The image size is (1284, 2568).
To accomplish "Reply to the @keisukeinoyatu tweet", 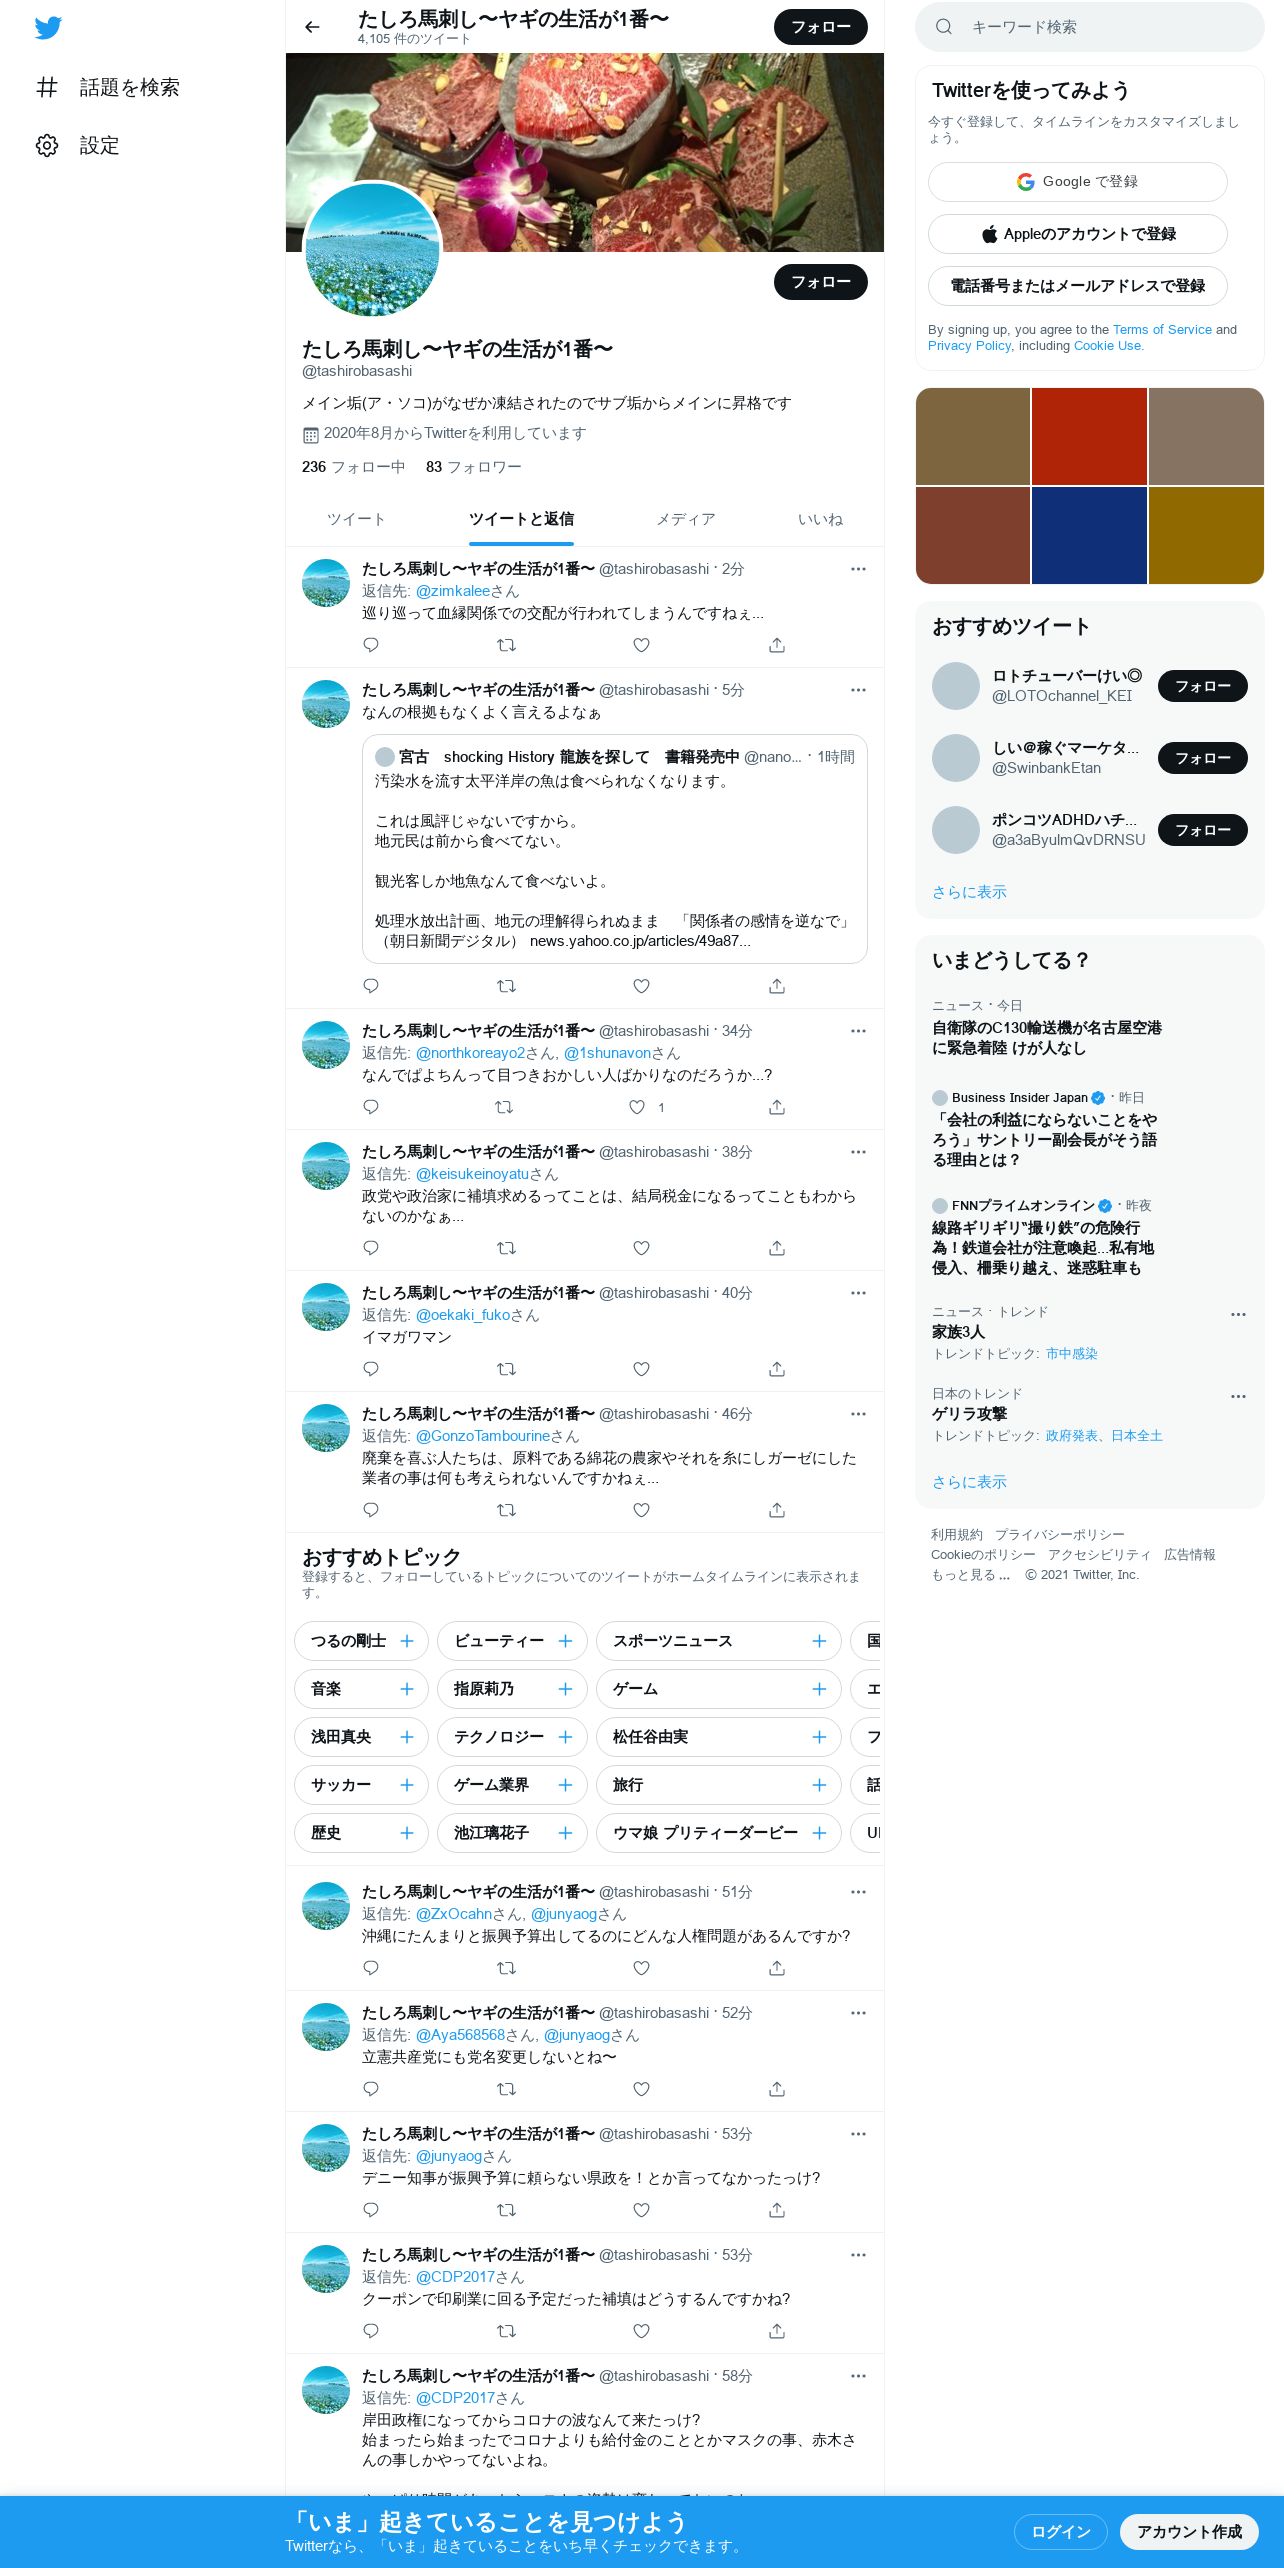I will pyautogui.click(x=371, y=1248).
